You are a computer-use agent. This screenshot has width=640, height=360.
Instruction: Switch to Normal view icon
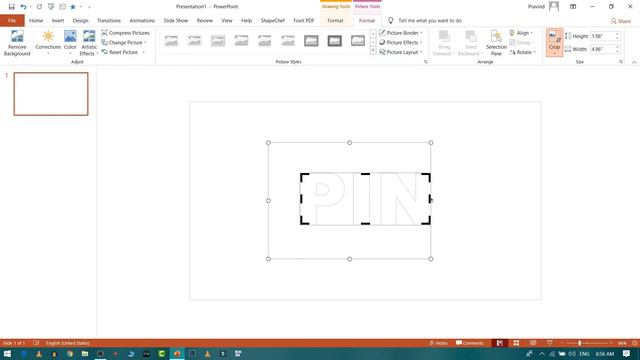[500, 343]
